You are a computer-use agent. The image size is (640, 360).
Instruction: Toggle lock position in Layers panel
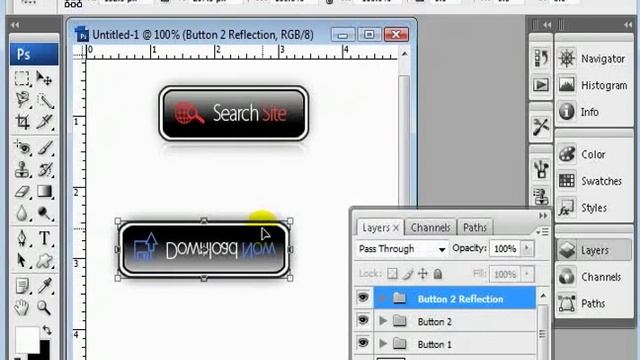pos(422,274)
